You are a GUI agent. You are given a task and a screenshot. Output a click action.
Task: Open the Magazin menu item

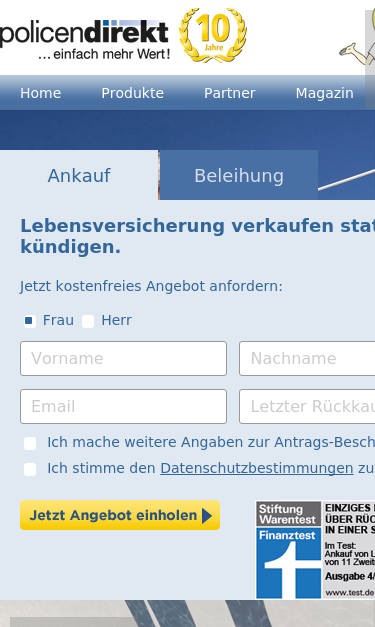click(325, 93)
